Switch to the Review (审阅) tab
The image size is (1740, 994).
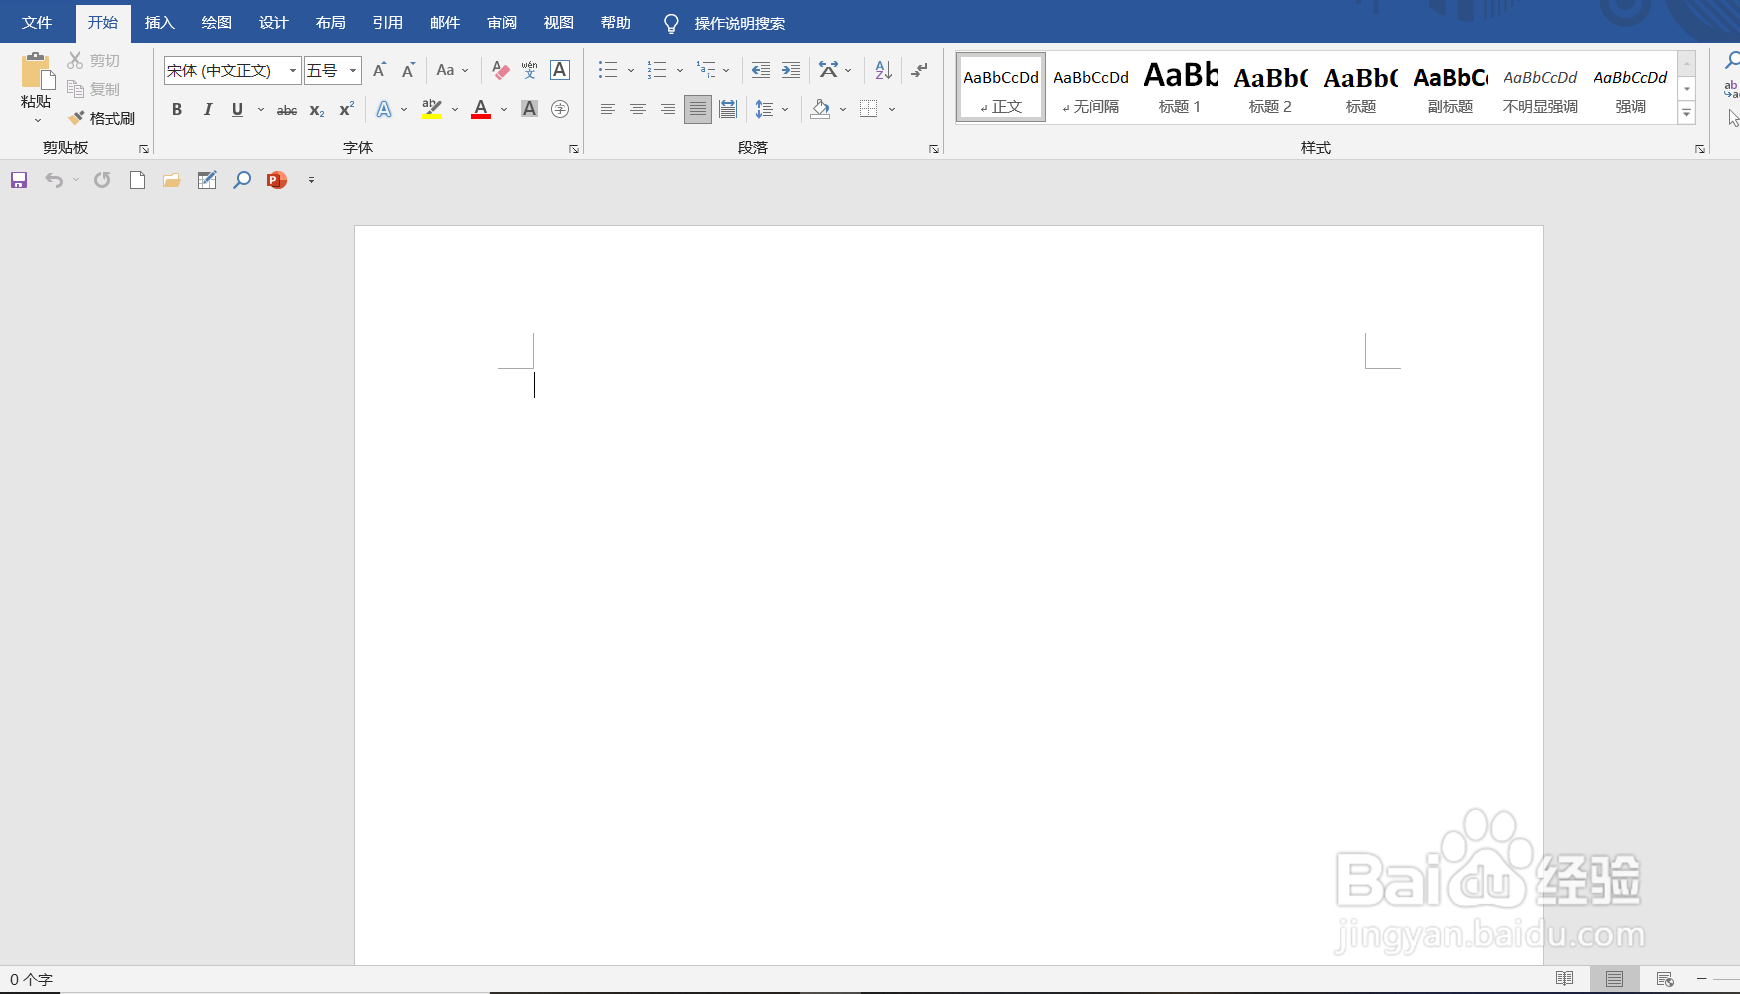(502, 23)
